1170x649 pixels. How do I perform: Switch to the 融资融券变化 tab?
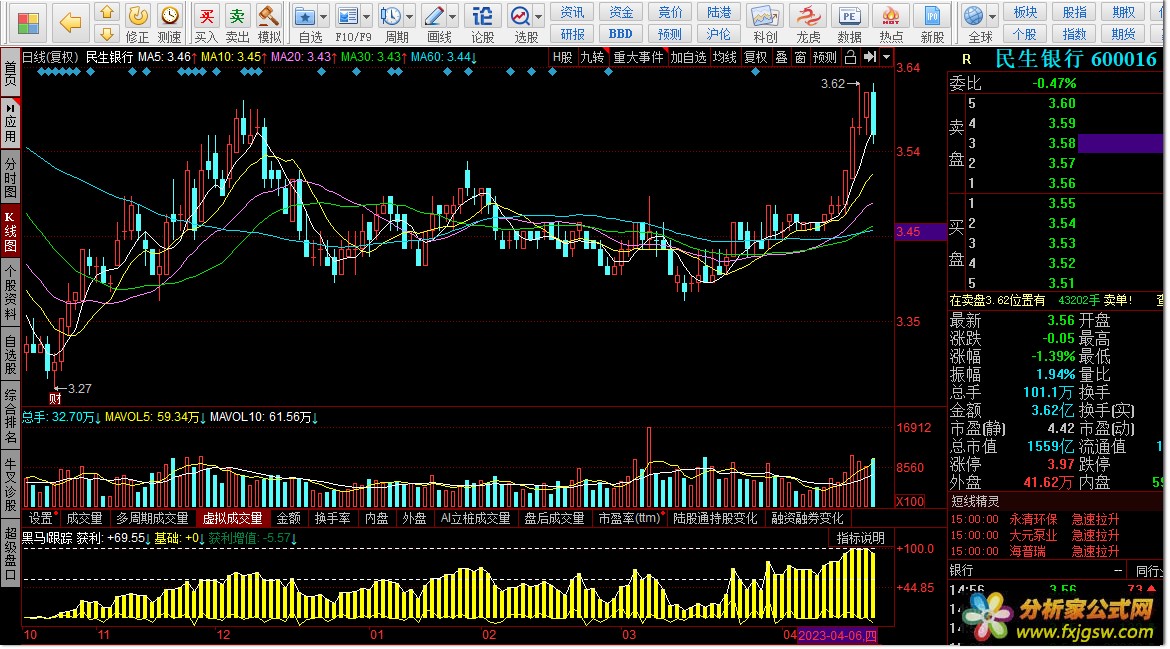click(x=807, y=518)
